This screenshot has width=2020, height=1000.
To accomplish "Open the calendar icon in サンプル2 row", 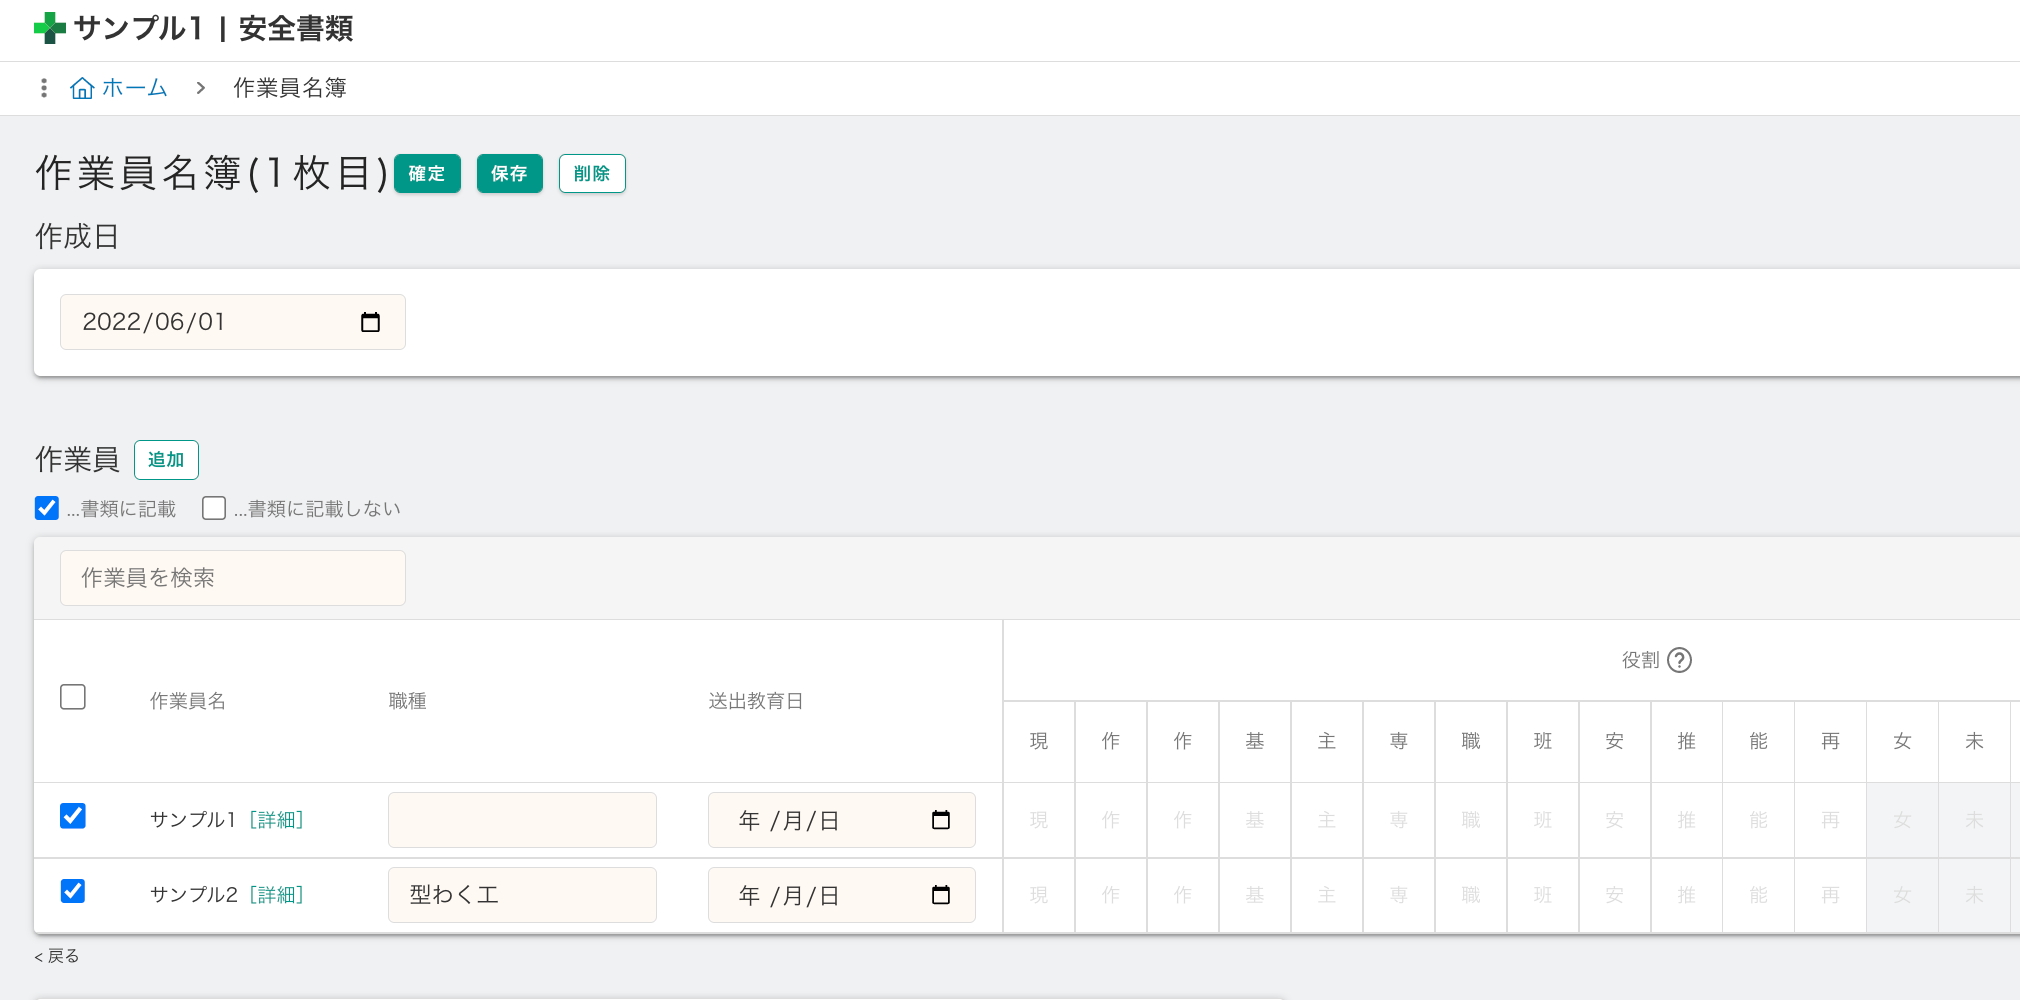I will click(x=940, y=895).
